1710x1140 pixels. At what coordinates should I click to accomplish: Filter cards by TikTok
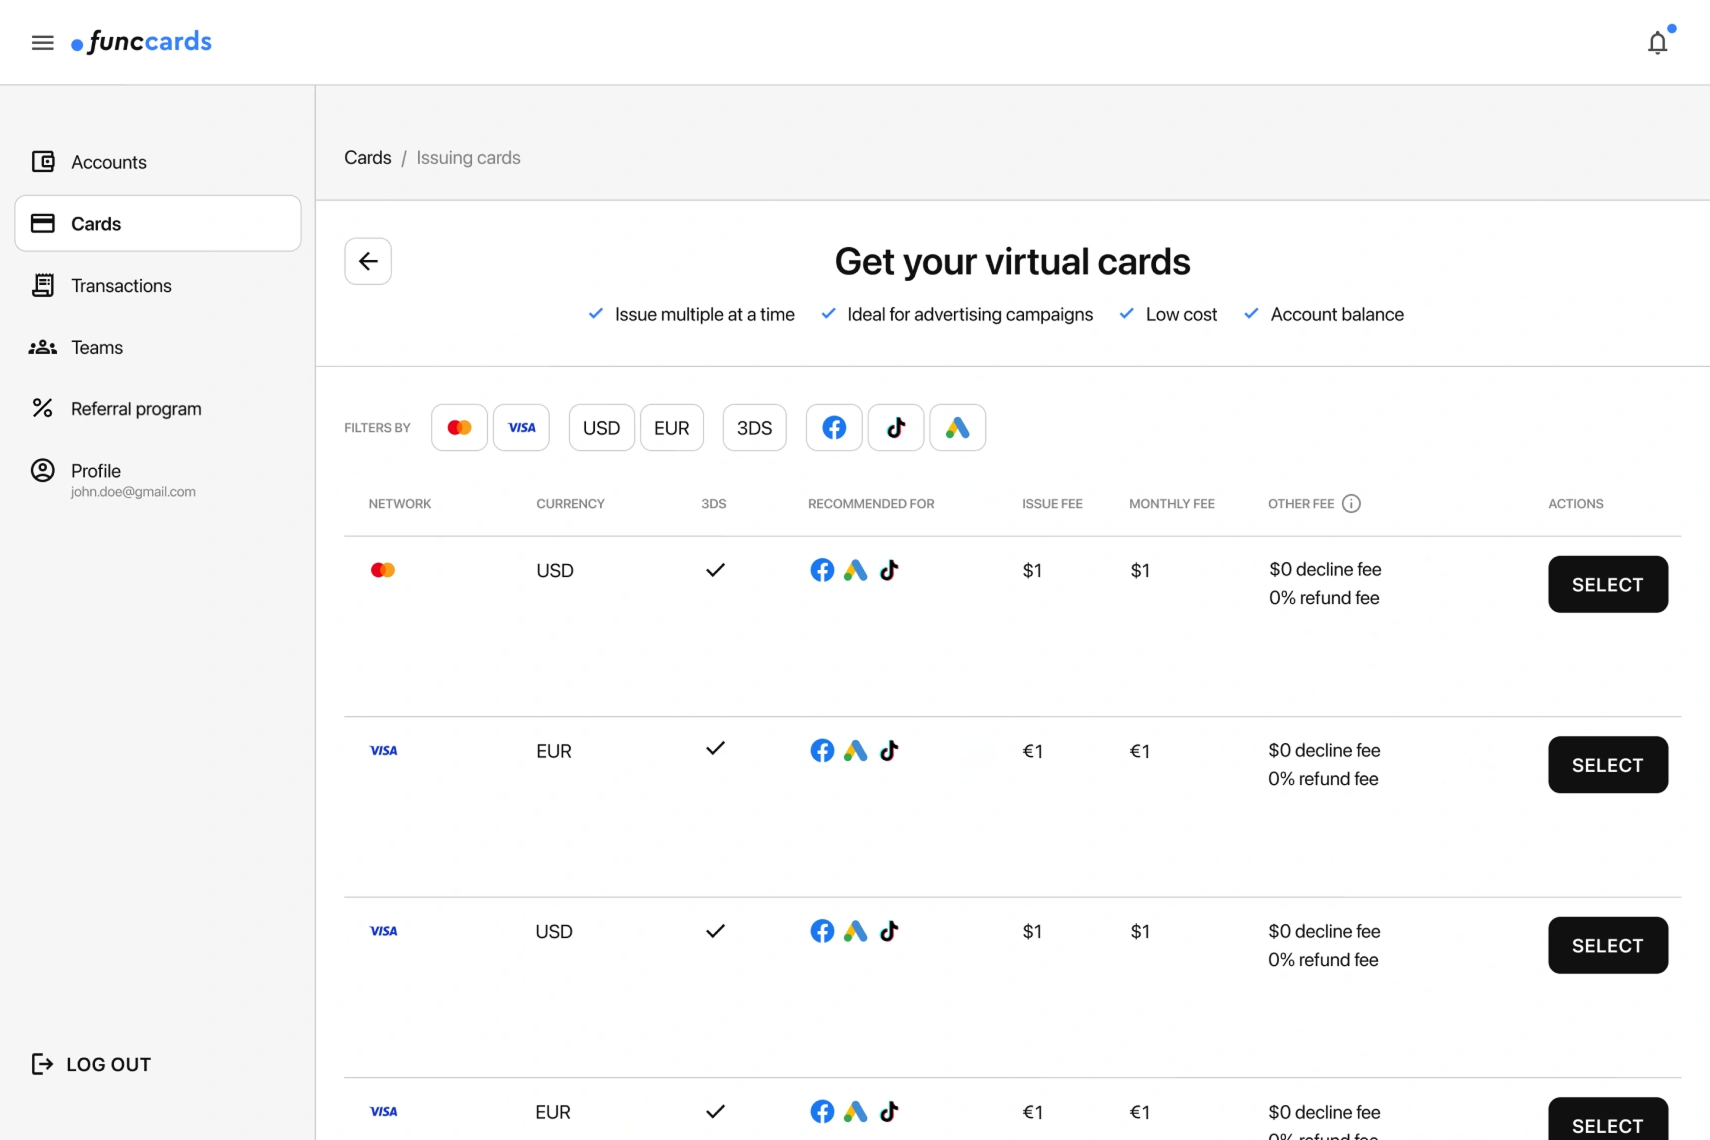[x=896, y=428]
